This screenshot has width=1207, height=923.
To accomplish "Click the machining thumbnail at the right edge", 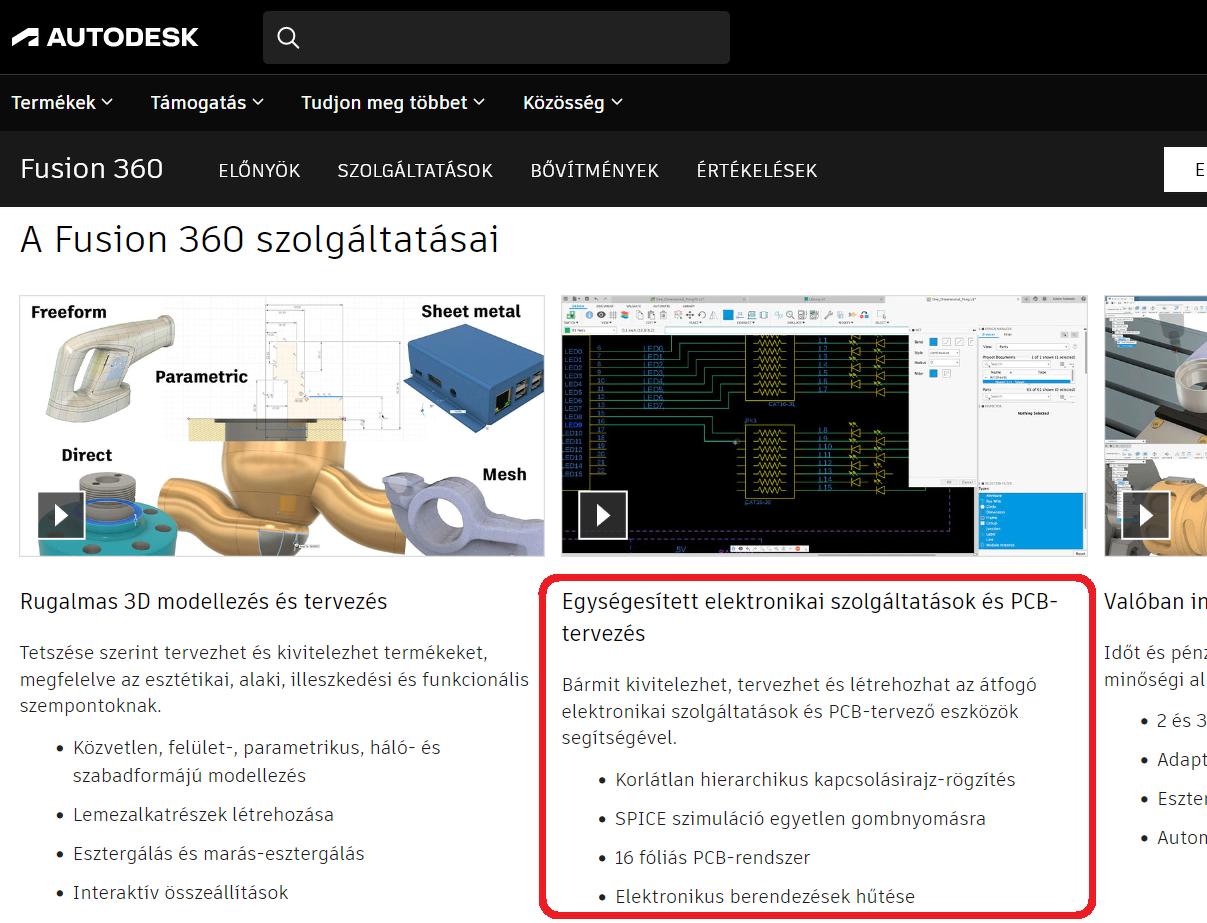I will click(1155, 426).
